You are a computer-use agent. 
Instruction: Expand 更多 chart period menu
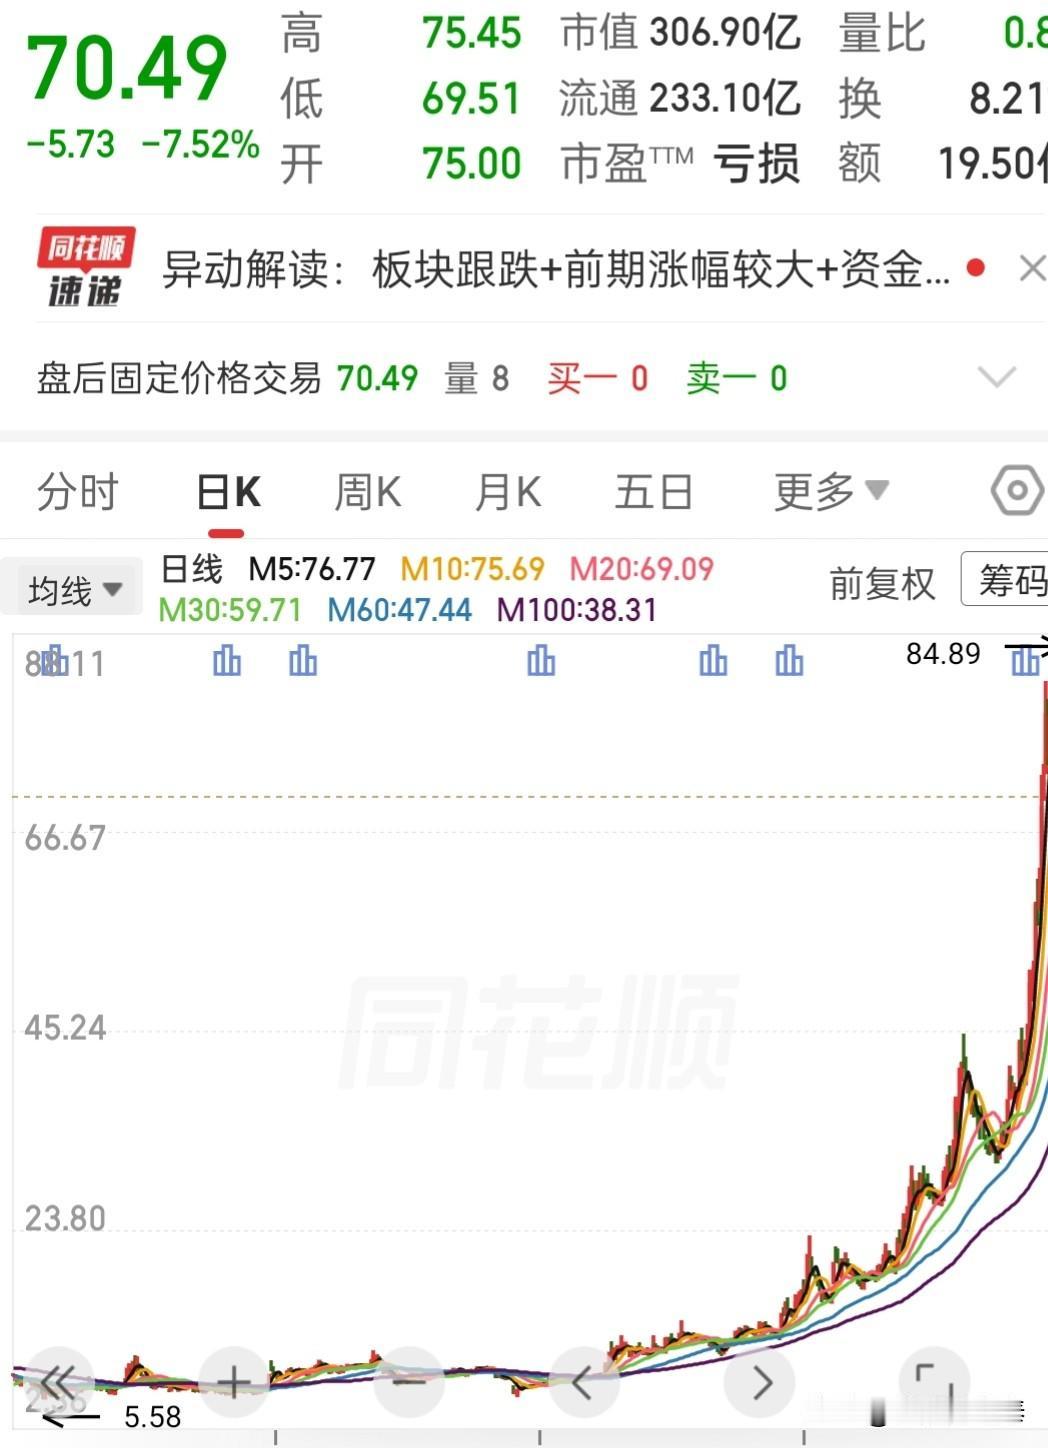pos(831,491)
